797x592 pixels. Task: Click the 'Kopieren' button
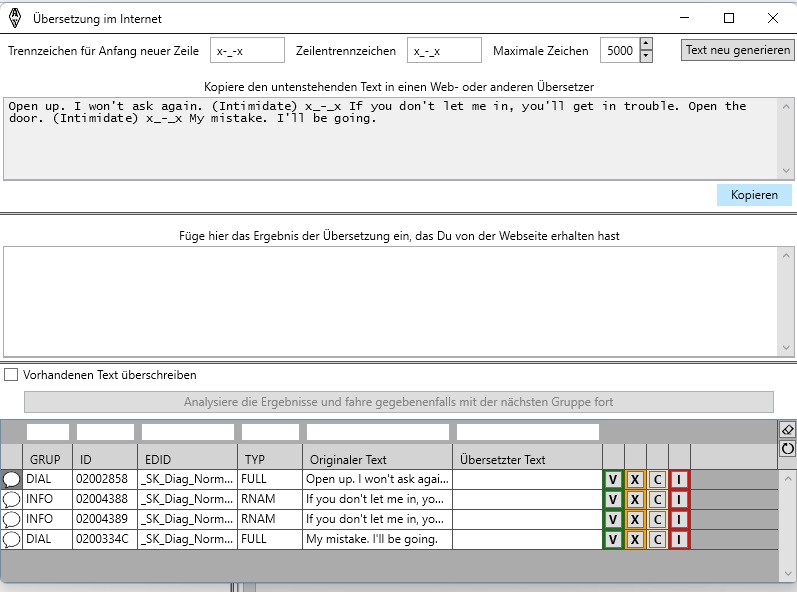point(754,195)
